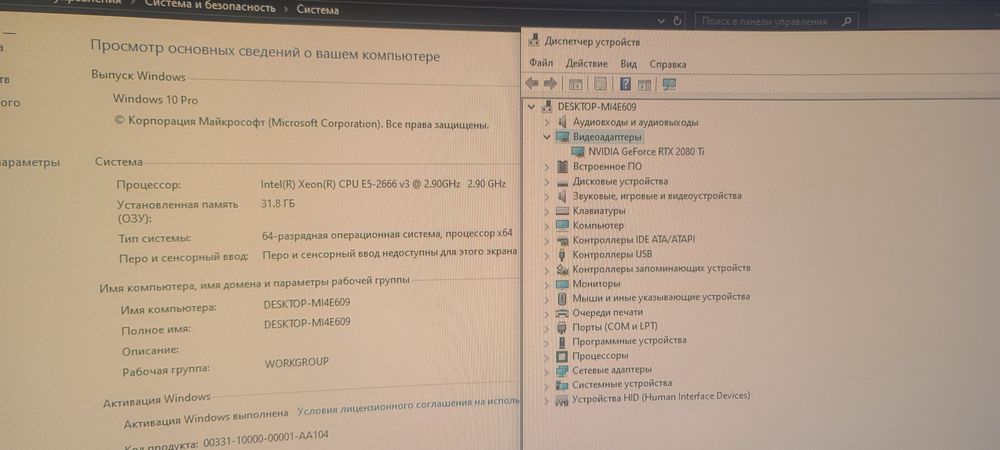Screen dimensions: 1000x450
Task: Click the Forward arrow in Device Manager toolbar
Action: click(551, 84)
